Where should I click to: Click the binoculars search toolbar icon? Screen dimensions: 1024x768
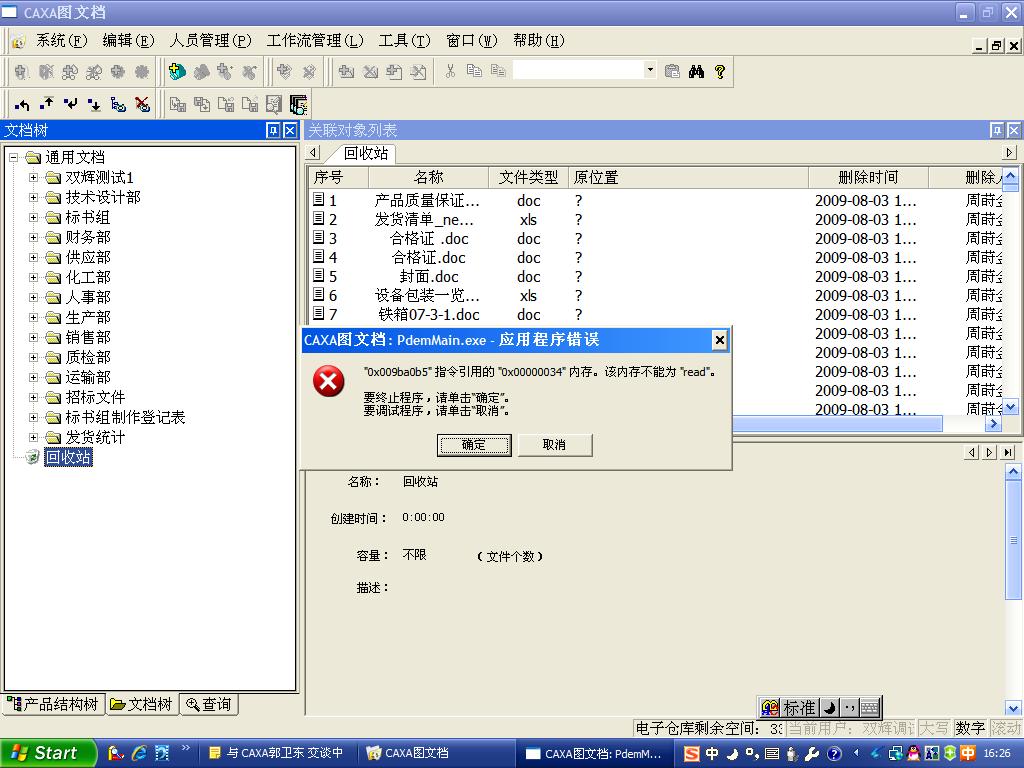696,71
